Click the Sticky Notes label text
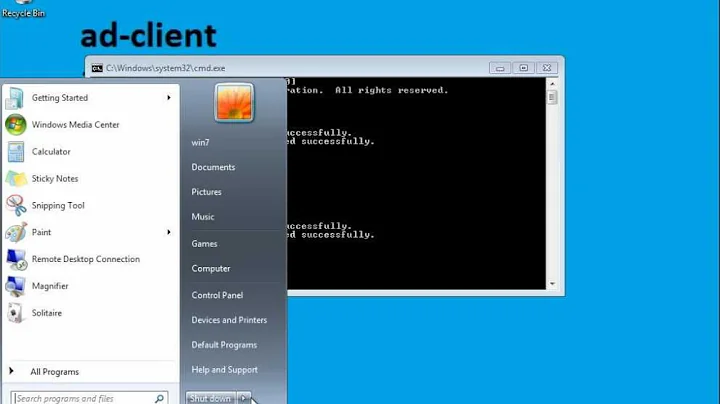The image size is (720, 404). point(55,179)
